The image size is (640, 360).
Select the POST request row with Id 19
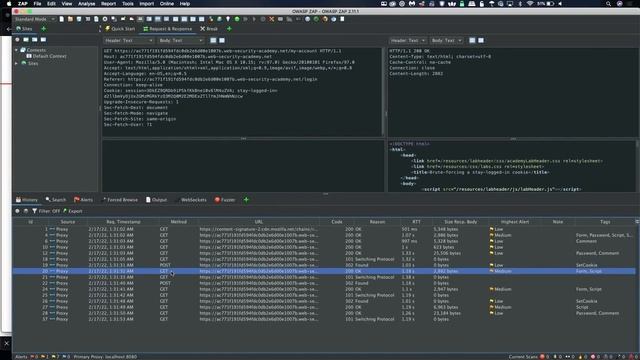click(324, 265)
